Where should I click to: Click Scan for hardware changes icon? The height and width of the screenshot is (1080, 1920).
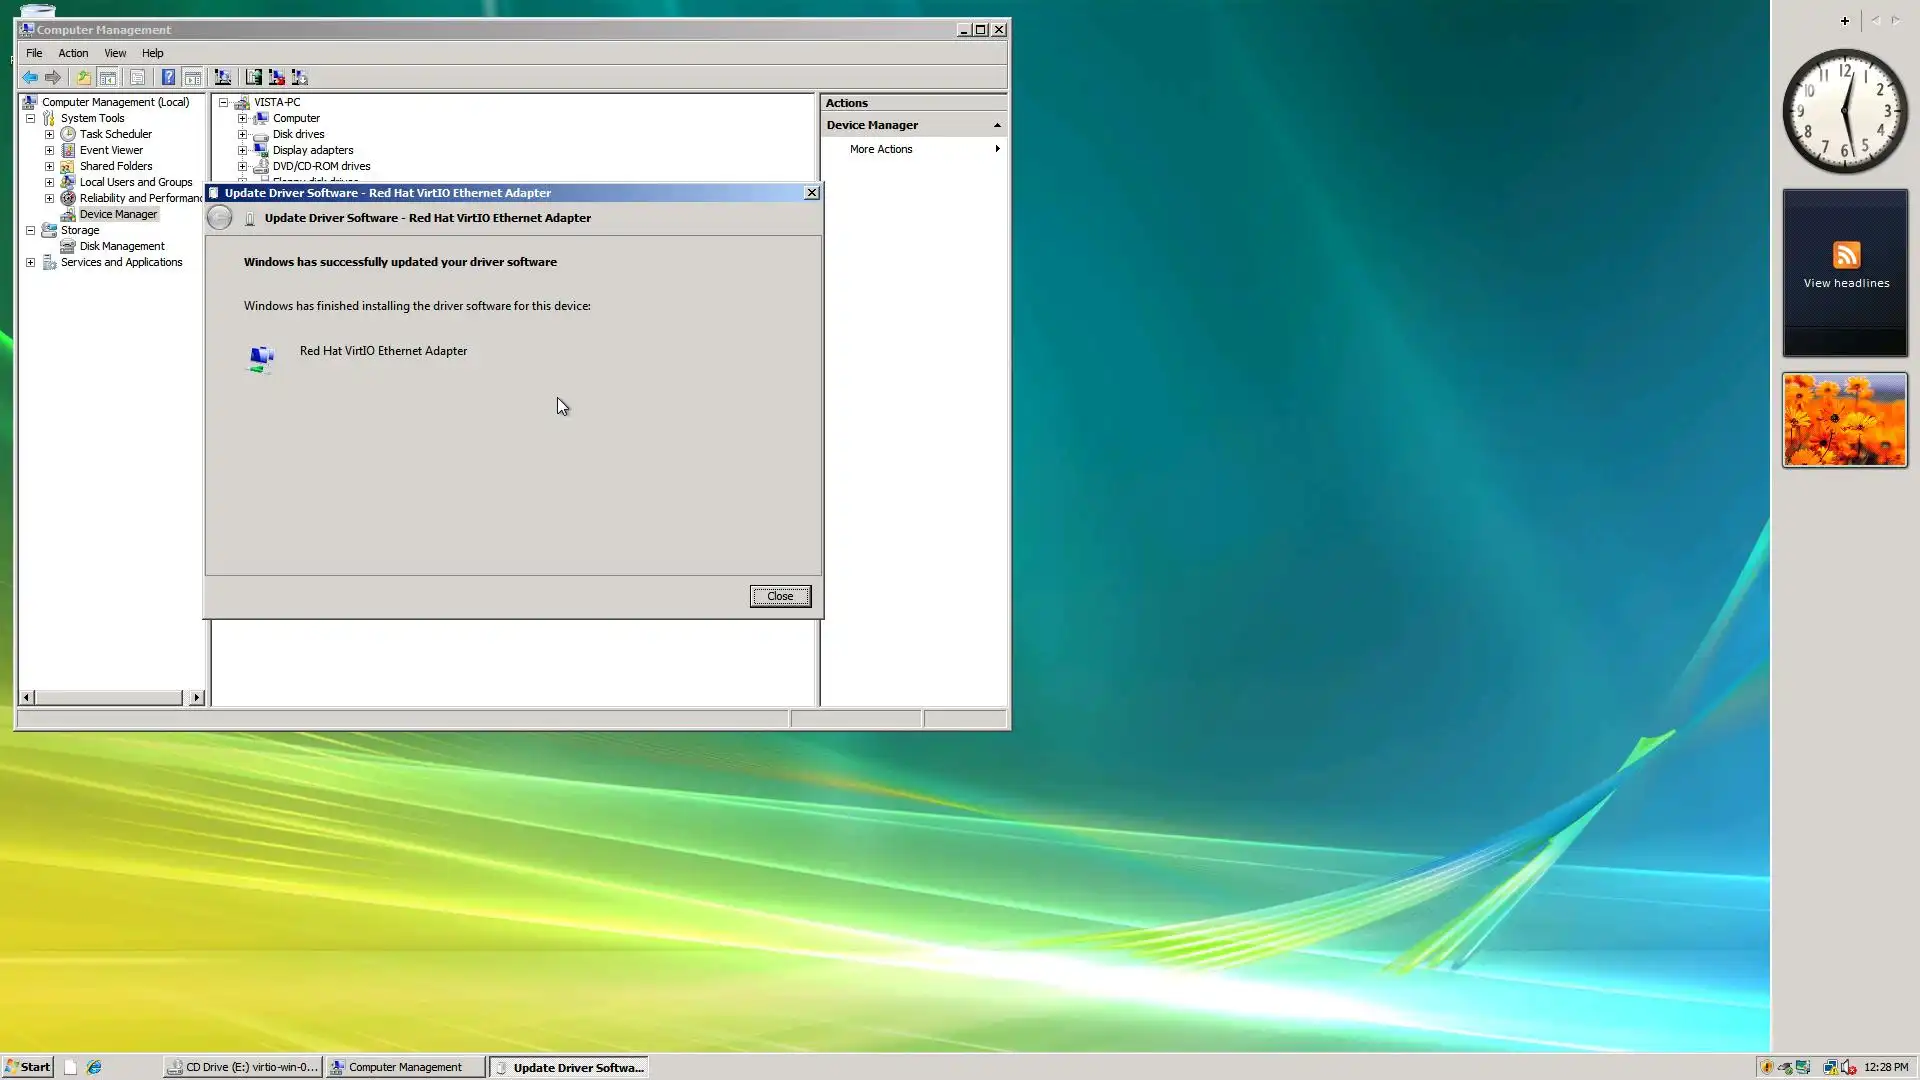tap(223, 77)
